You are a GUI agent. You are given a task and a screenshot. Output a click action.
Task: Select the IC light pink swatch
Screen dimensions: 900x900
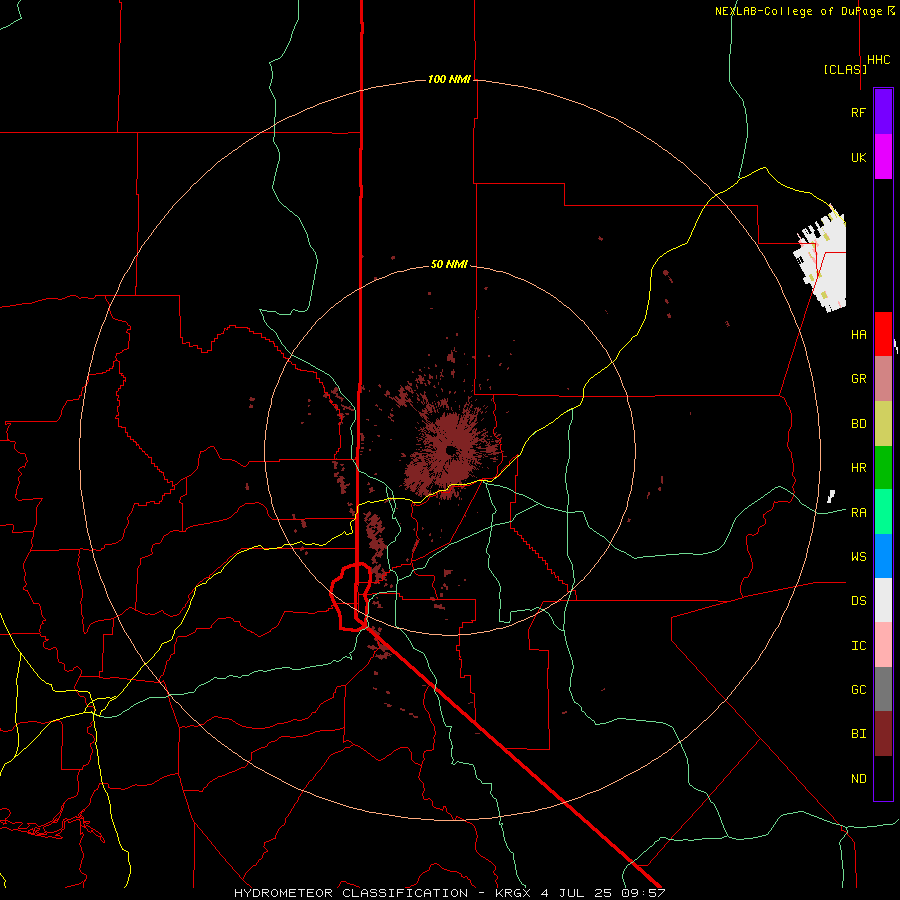click(883, 645)
